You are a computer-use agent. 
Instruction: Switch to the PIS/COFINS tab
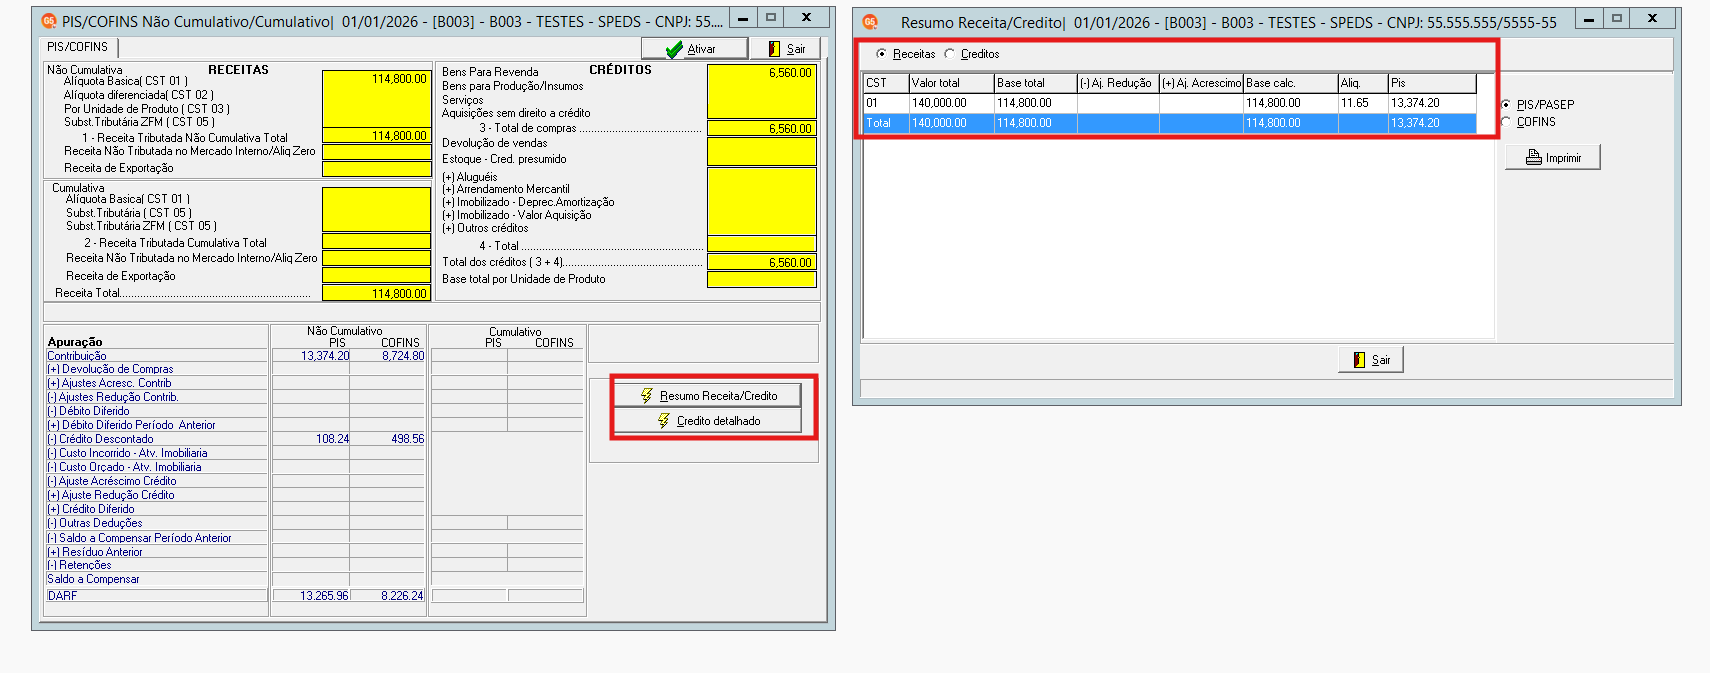coord(78,47)
